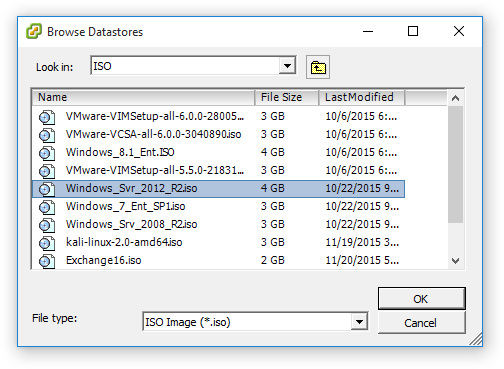This screenshot has width=504, height=369.
Task: Click the Browse Datastores title bar app icon
Action: [34, 31]
